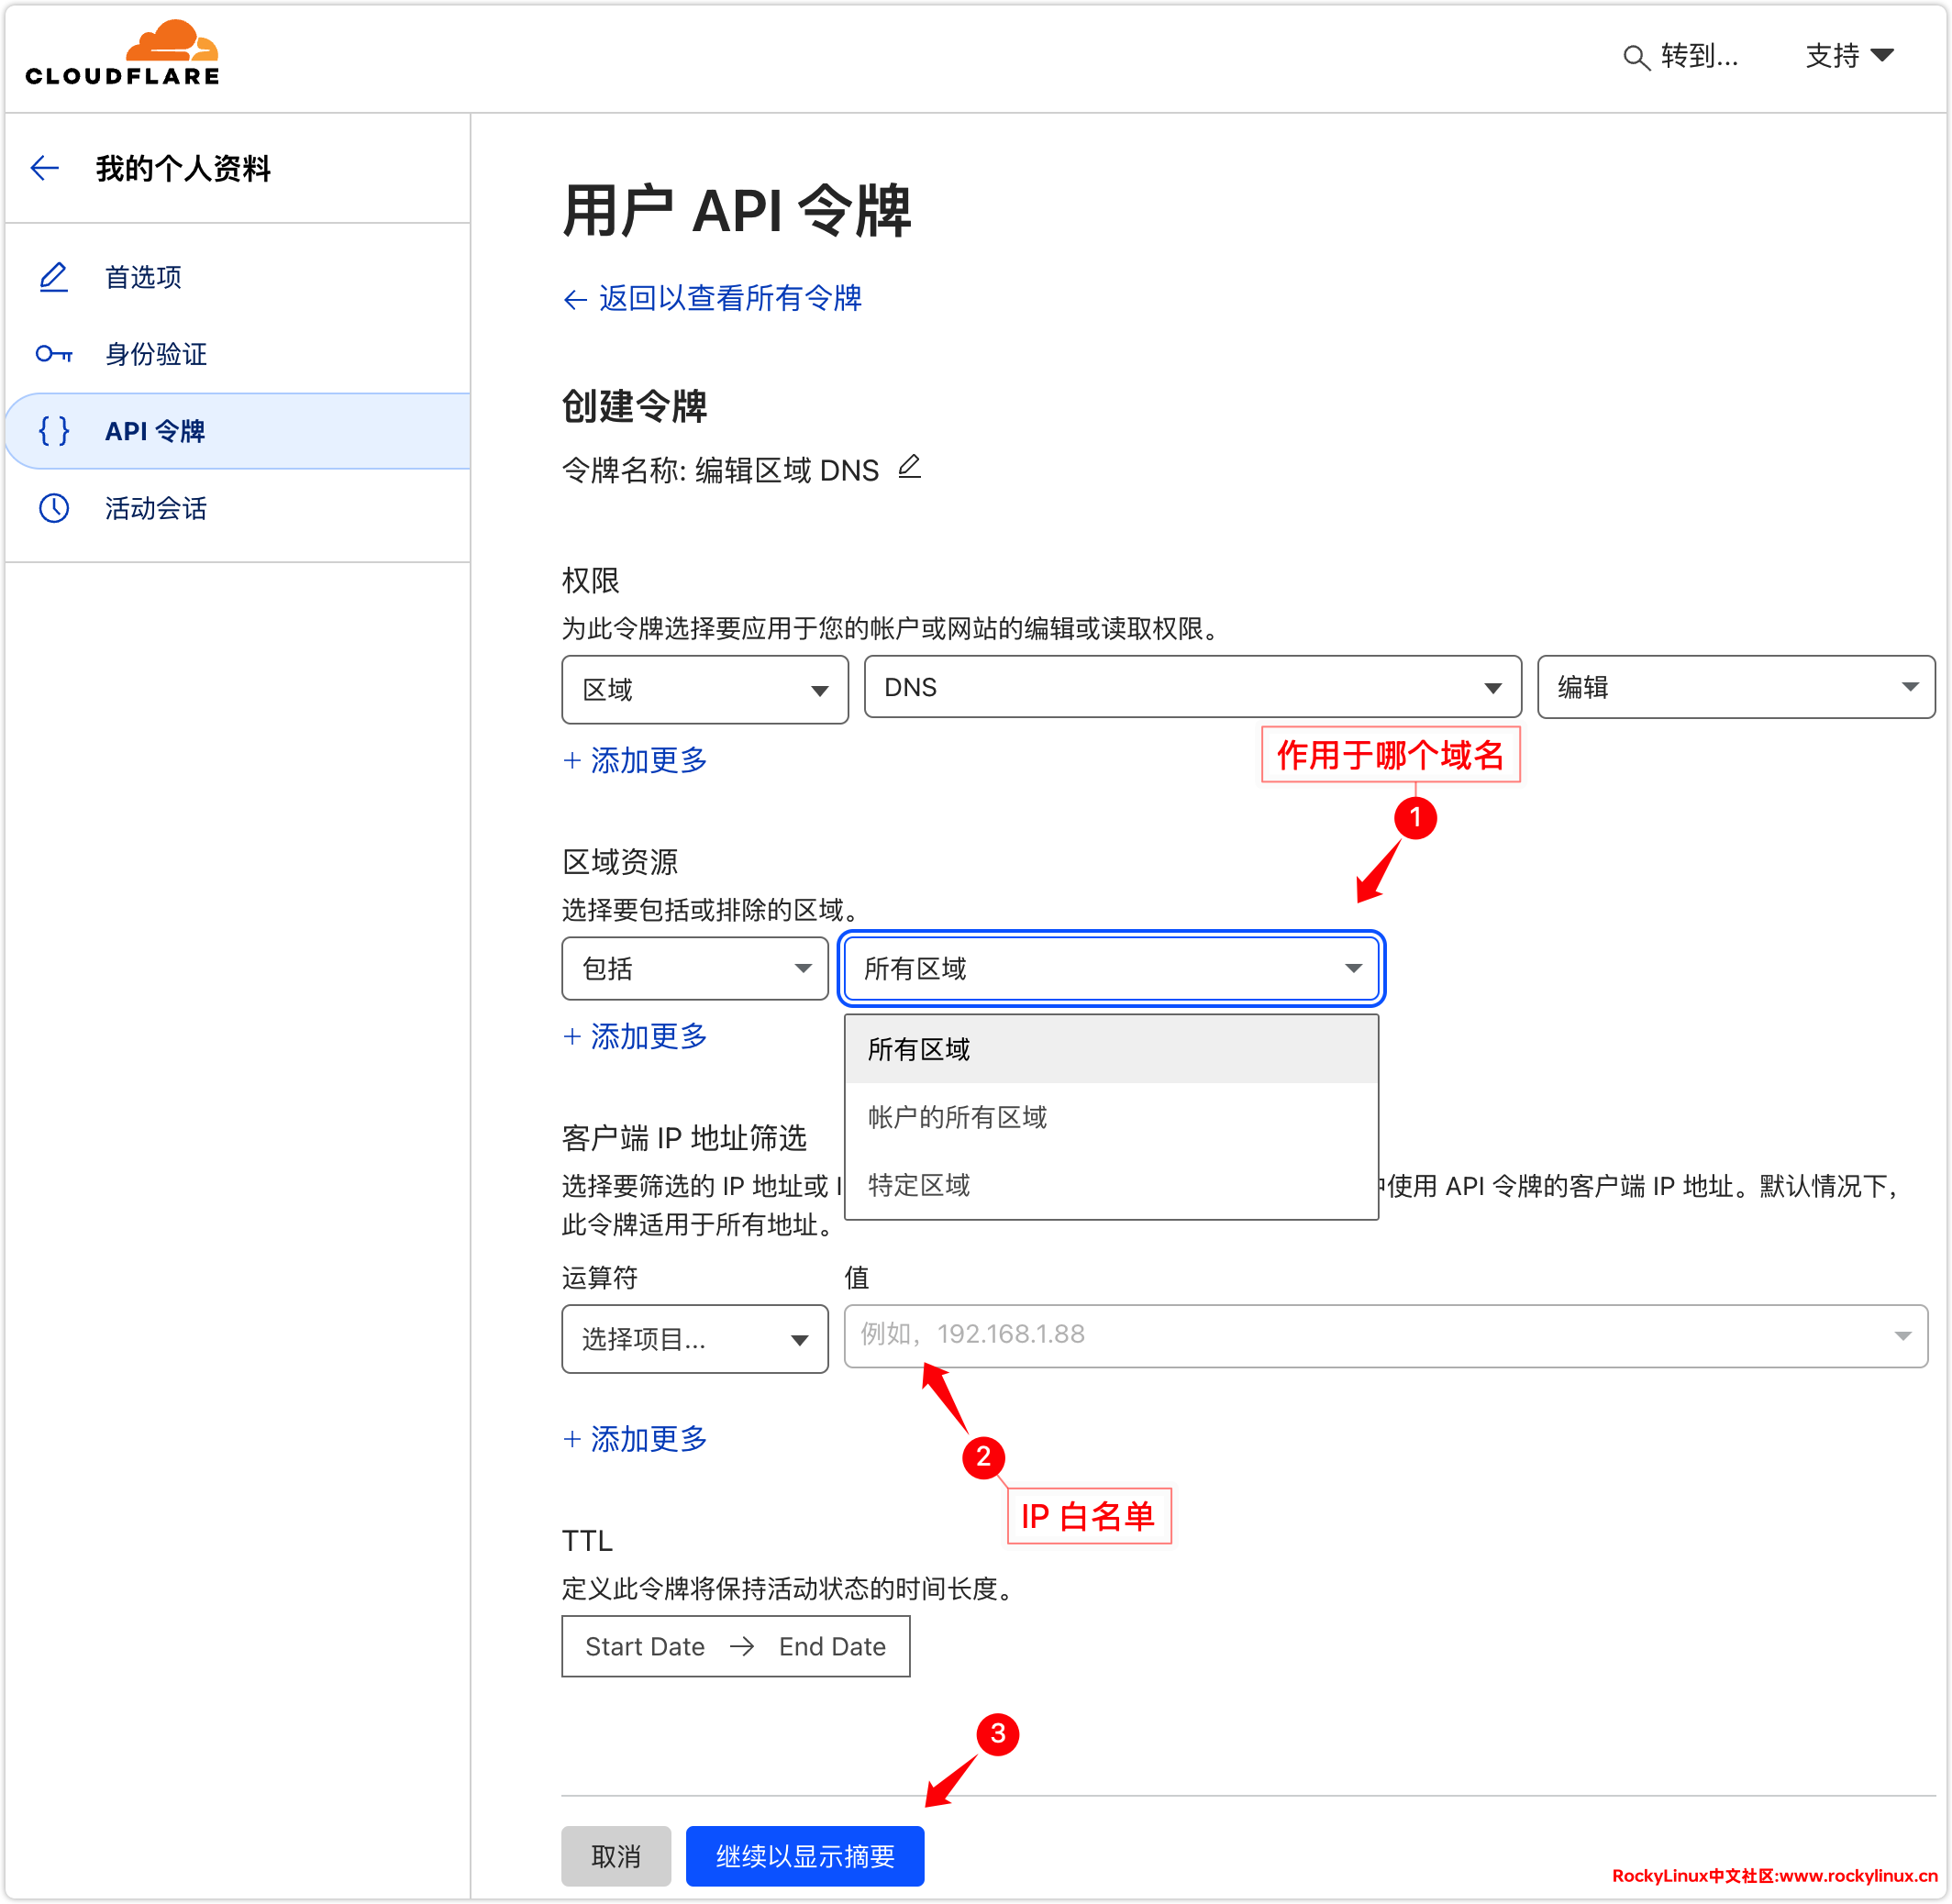Open the 支持 dropdown menu
1952x1904 pixels.
(x=1849, y=56)
